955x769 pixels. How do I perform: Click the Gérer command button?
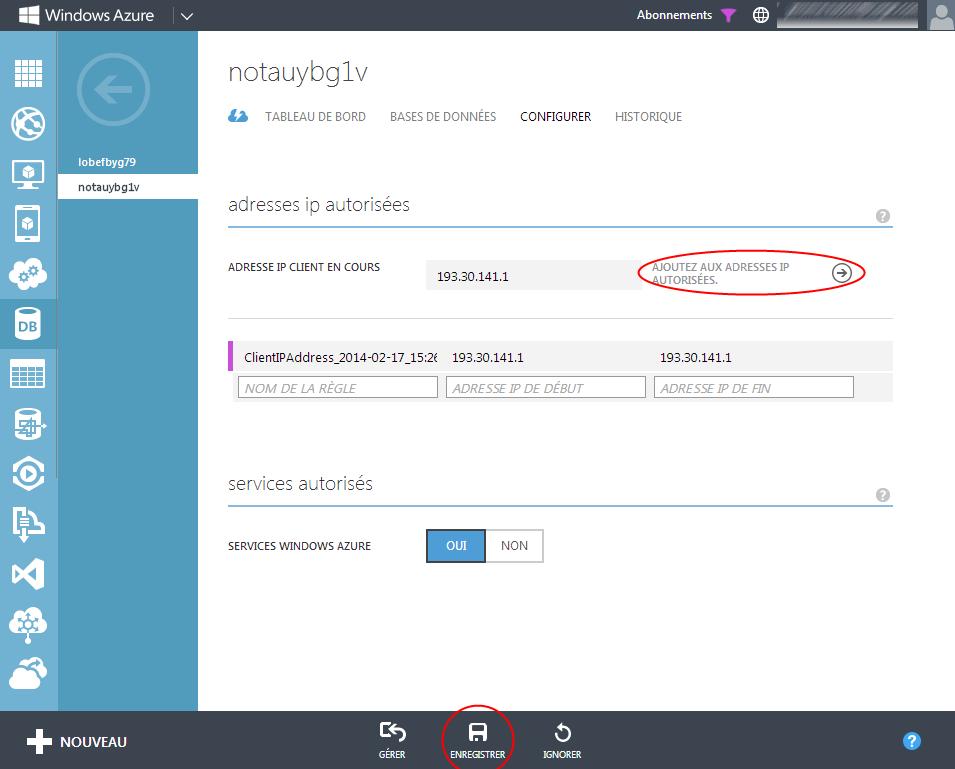(392, 740)
